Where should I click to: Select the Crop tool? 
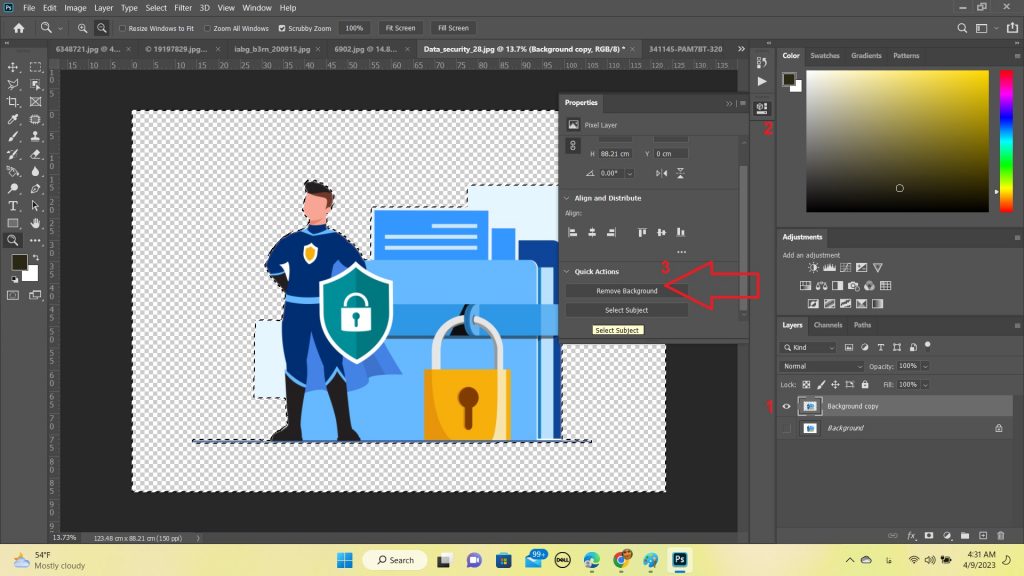pyautogui.click(x=13, y=102)
